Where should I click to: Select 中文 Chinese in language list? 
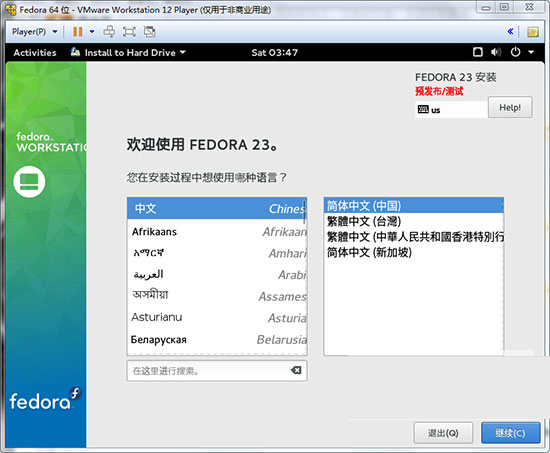pos(217,208)
